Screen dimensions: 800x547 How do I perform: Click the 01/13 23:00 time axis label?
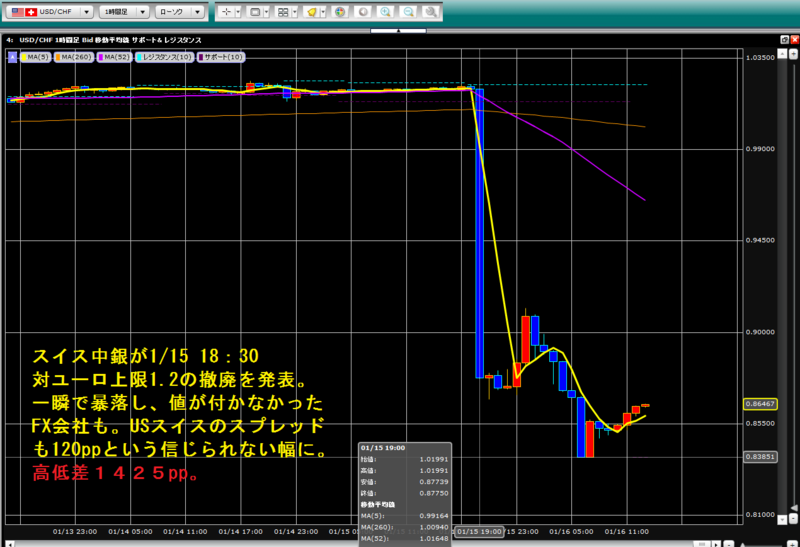click(x=75, y=532)
